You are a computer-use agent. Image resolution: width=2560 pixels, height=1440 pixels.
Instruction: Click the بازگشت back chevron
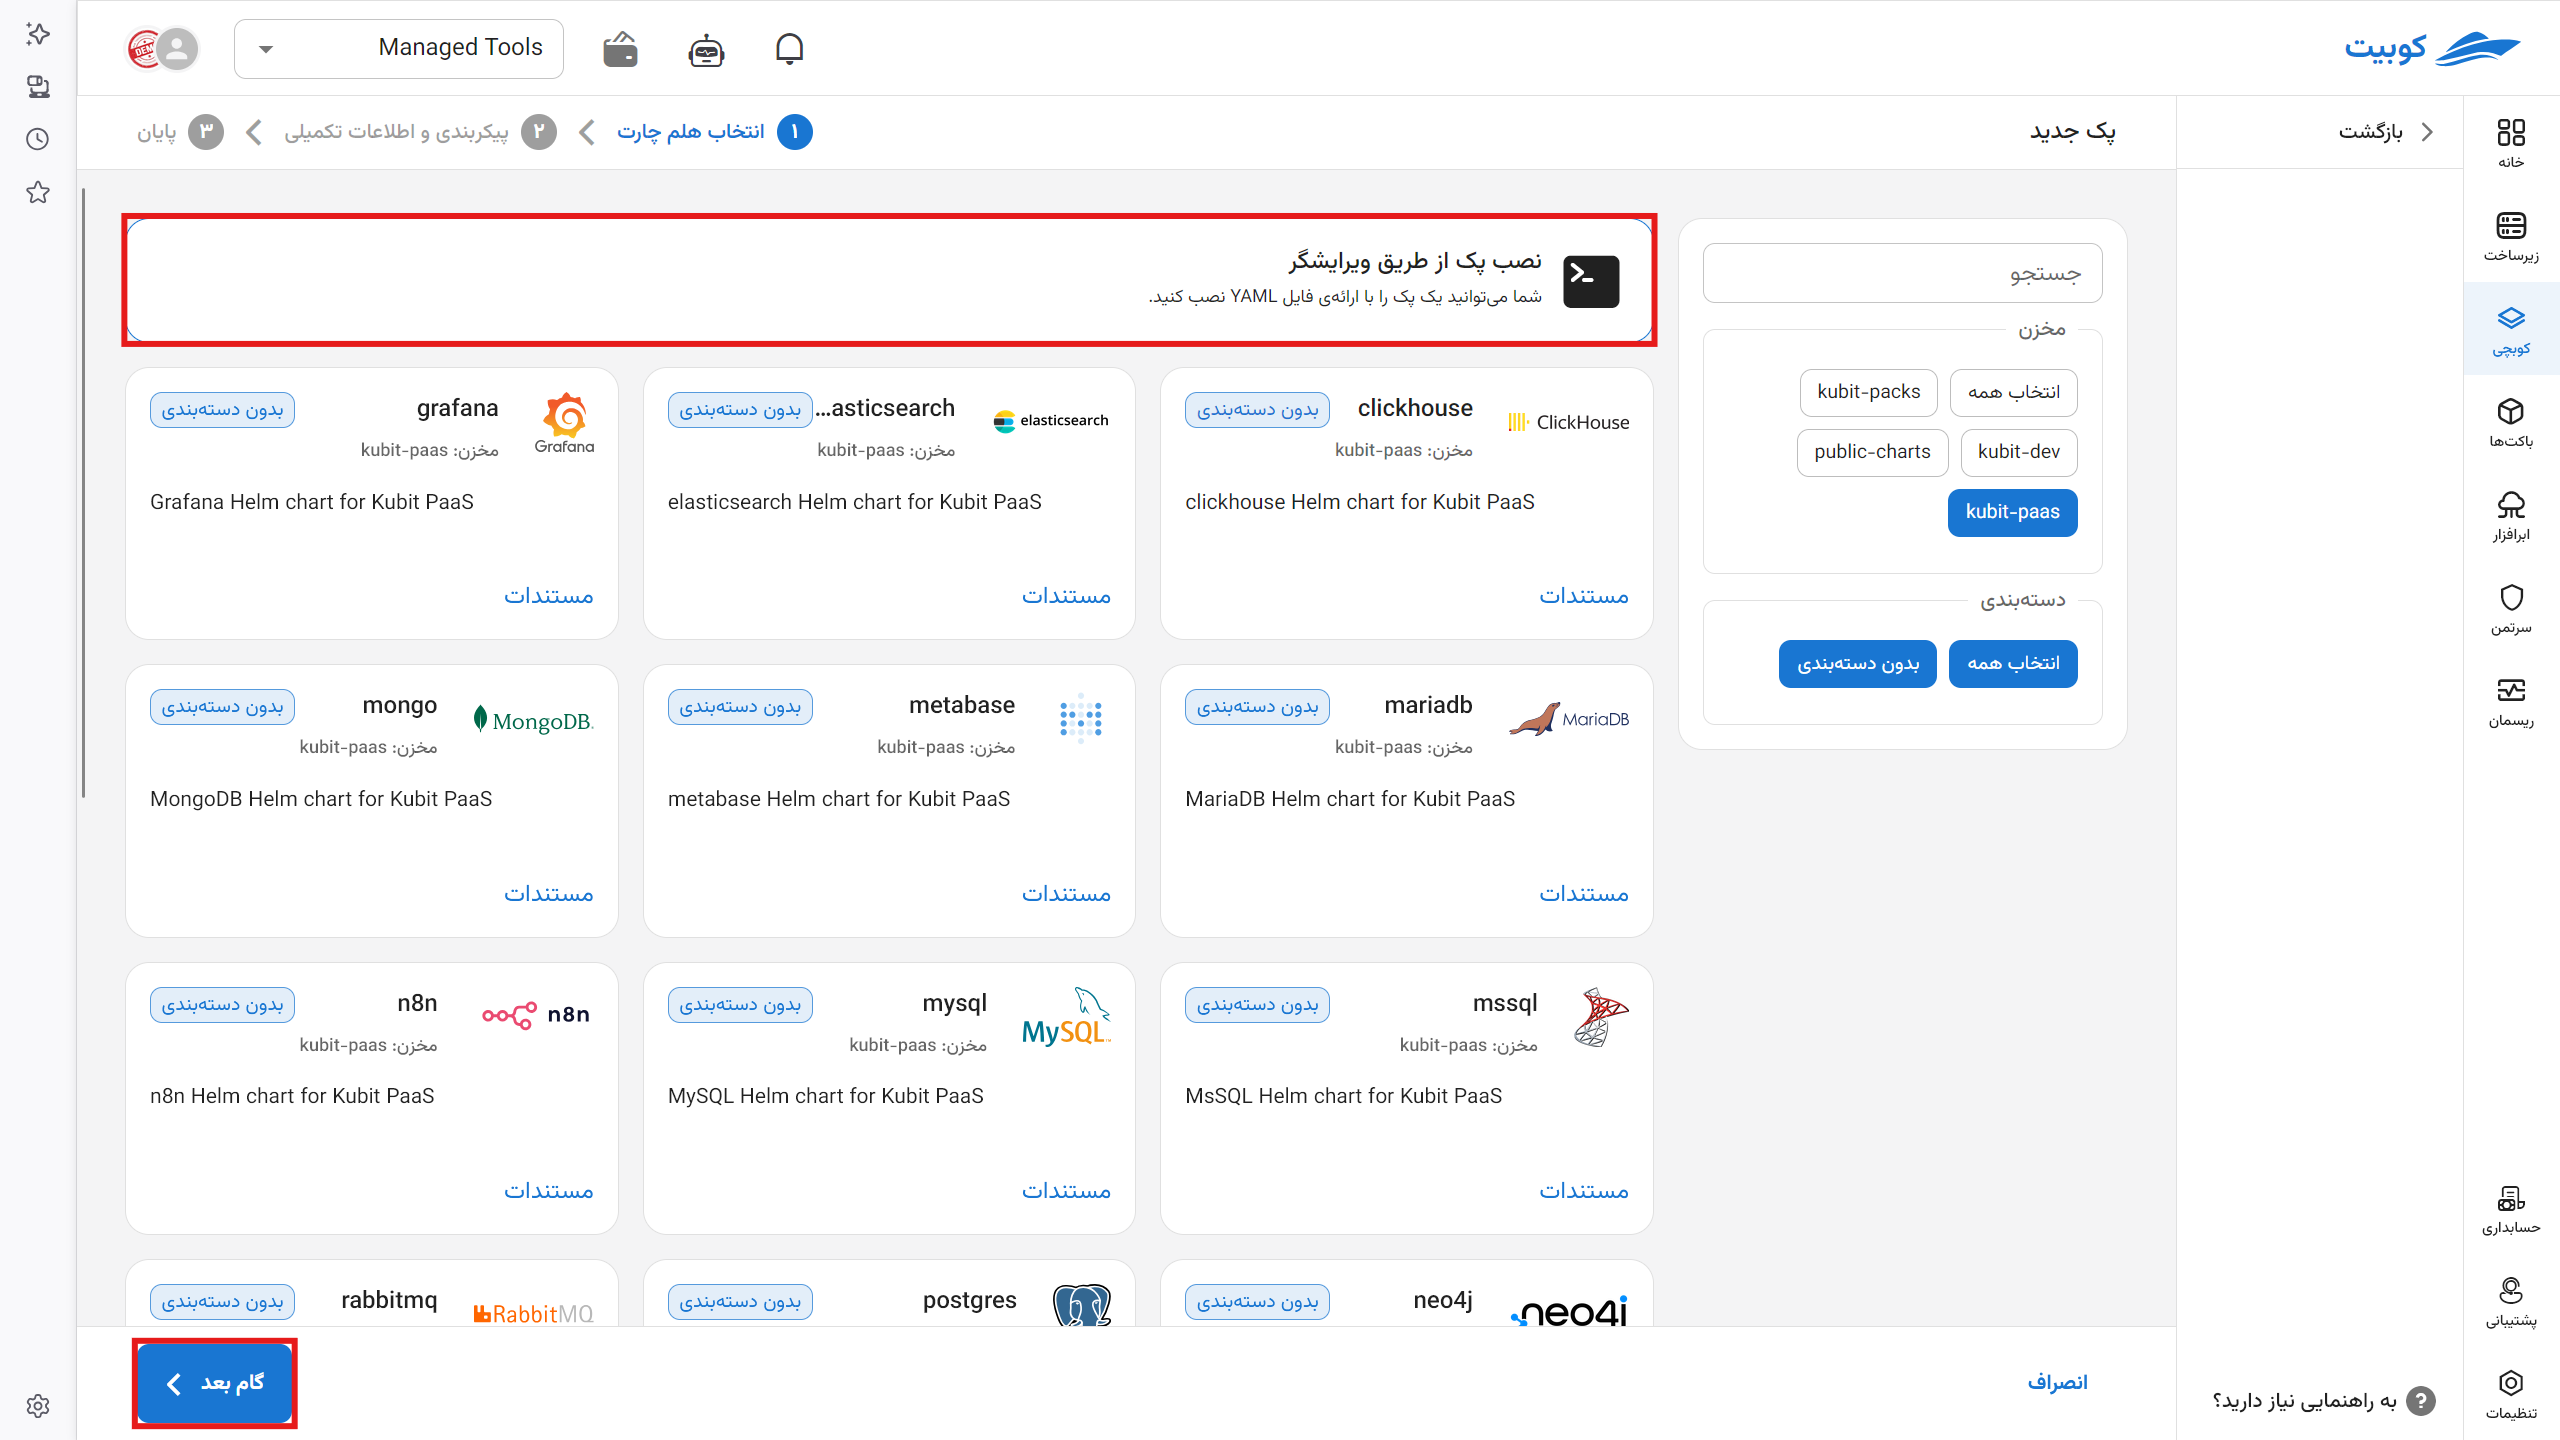point(2427,132)
